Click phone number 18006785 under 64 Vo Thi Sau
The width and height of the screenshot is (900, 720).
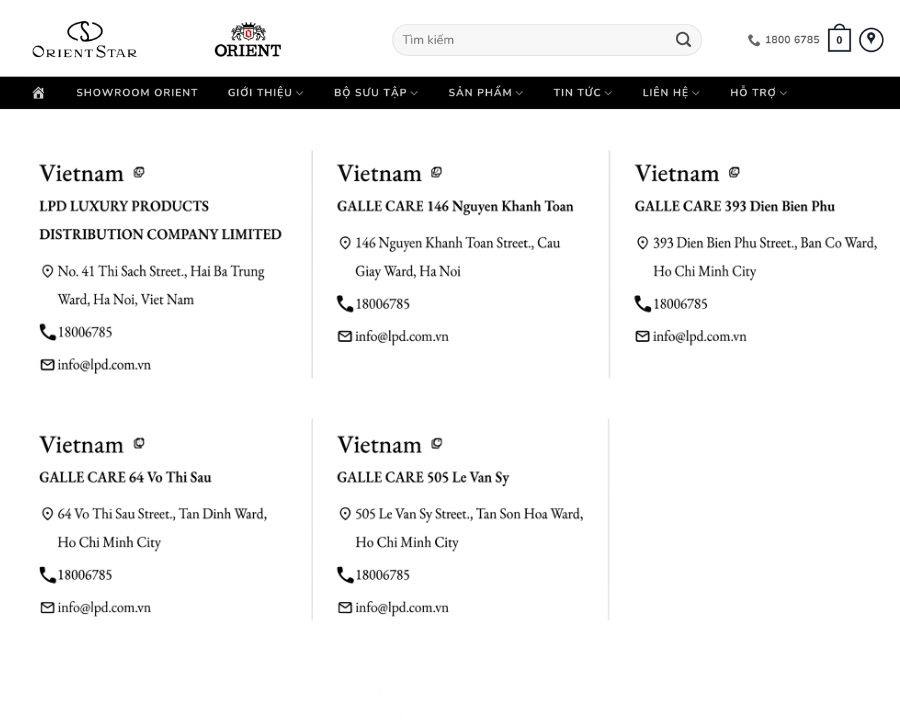tap(85, 575)
